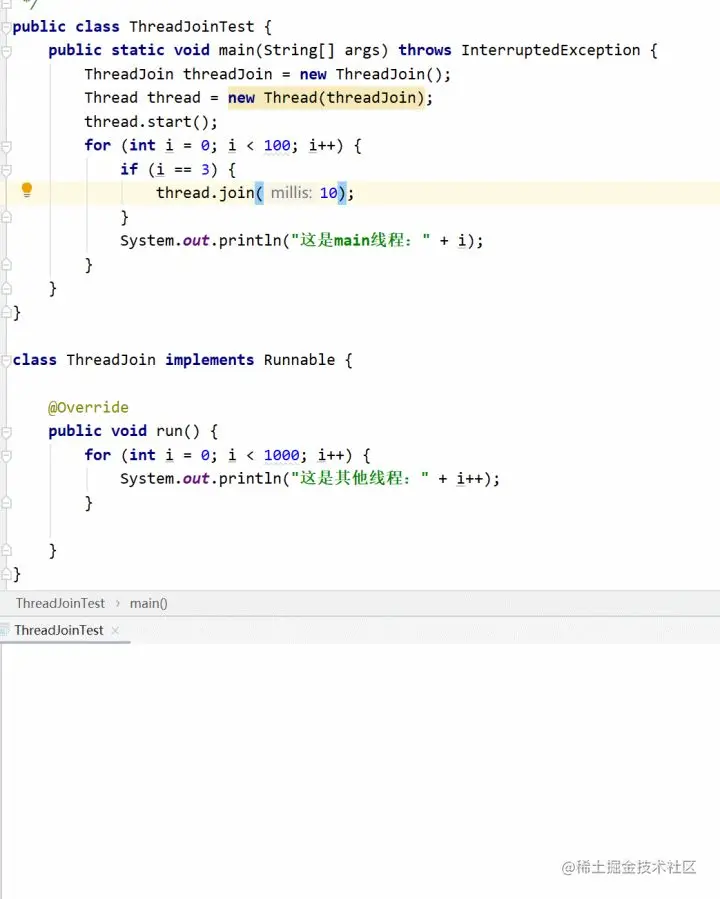Image resolution: width=720 pixels, height=899 pixels.
Task: Collapse the 'for (int i = 0; i < 1000' loop fold
Action: [x=6, y=456]
